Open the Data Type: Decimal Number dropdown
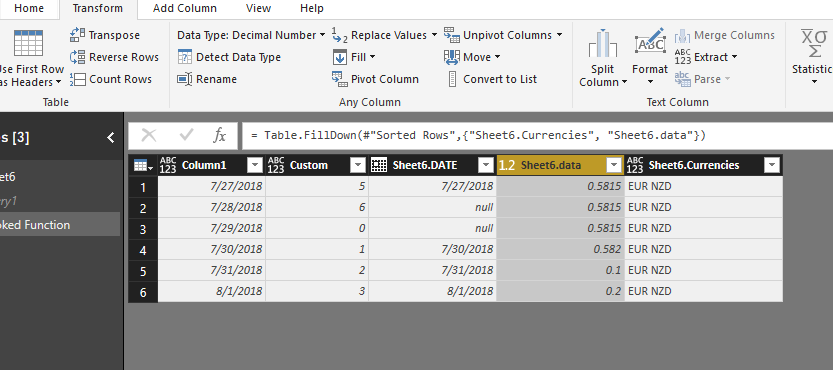Image resolution: width=833 pixels, height=370 pixels. [251, 35]
